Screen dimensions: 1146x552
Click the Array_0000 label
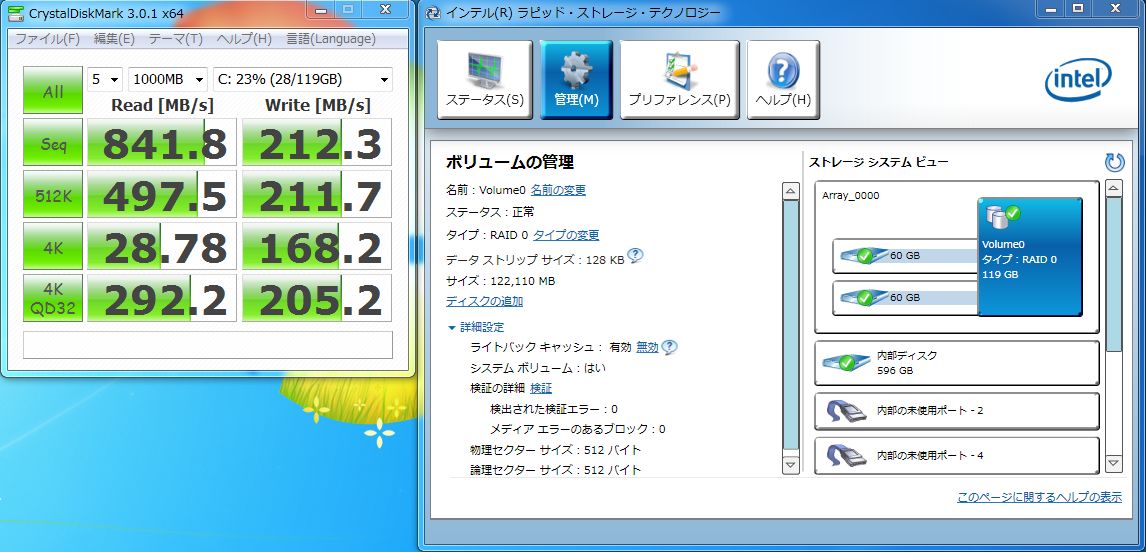(x=851, y=196)
